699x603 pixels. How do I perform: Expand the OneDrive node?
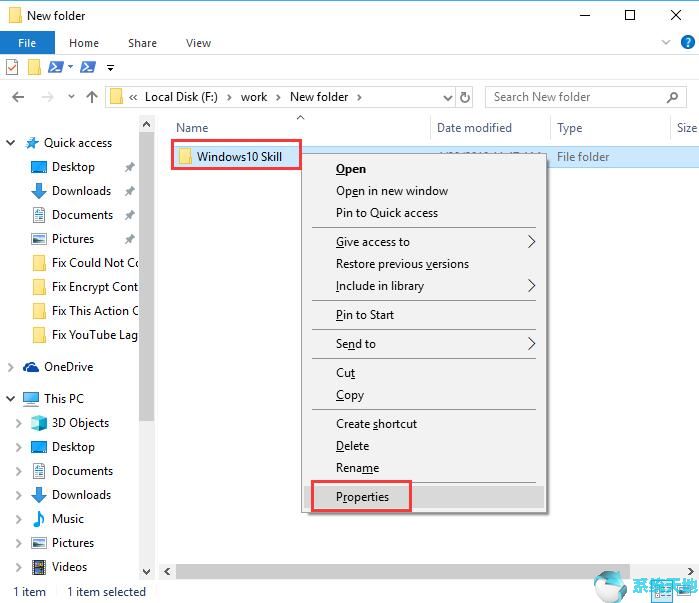coord(11,367)
